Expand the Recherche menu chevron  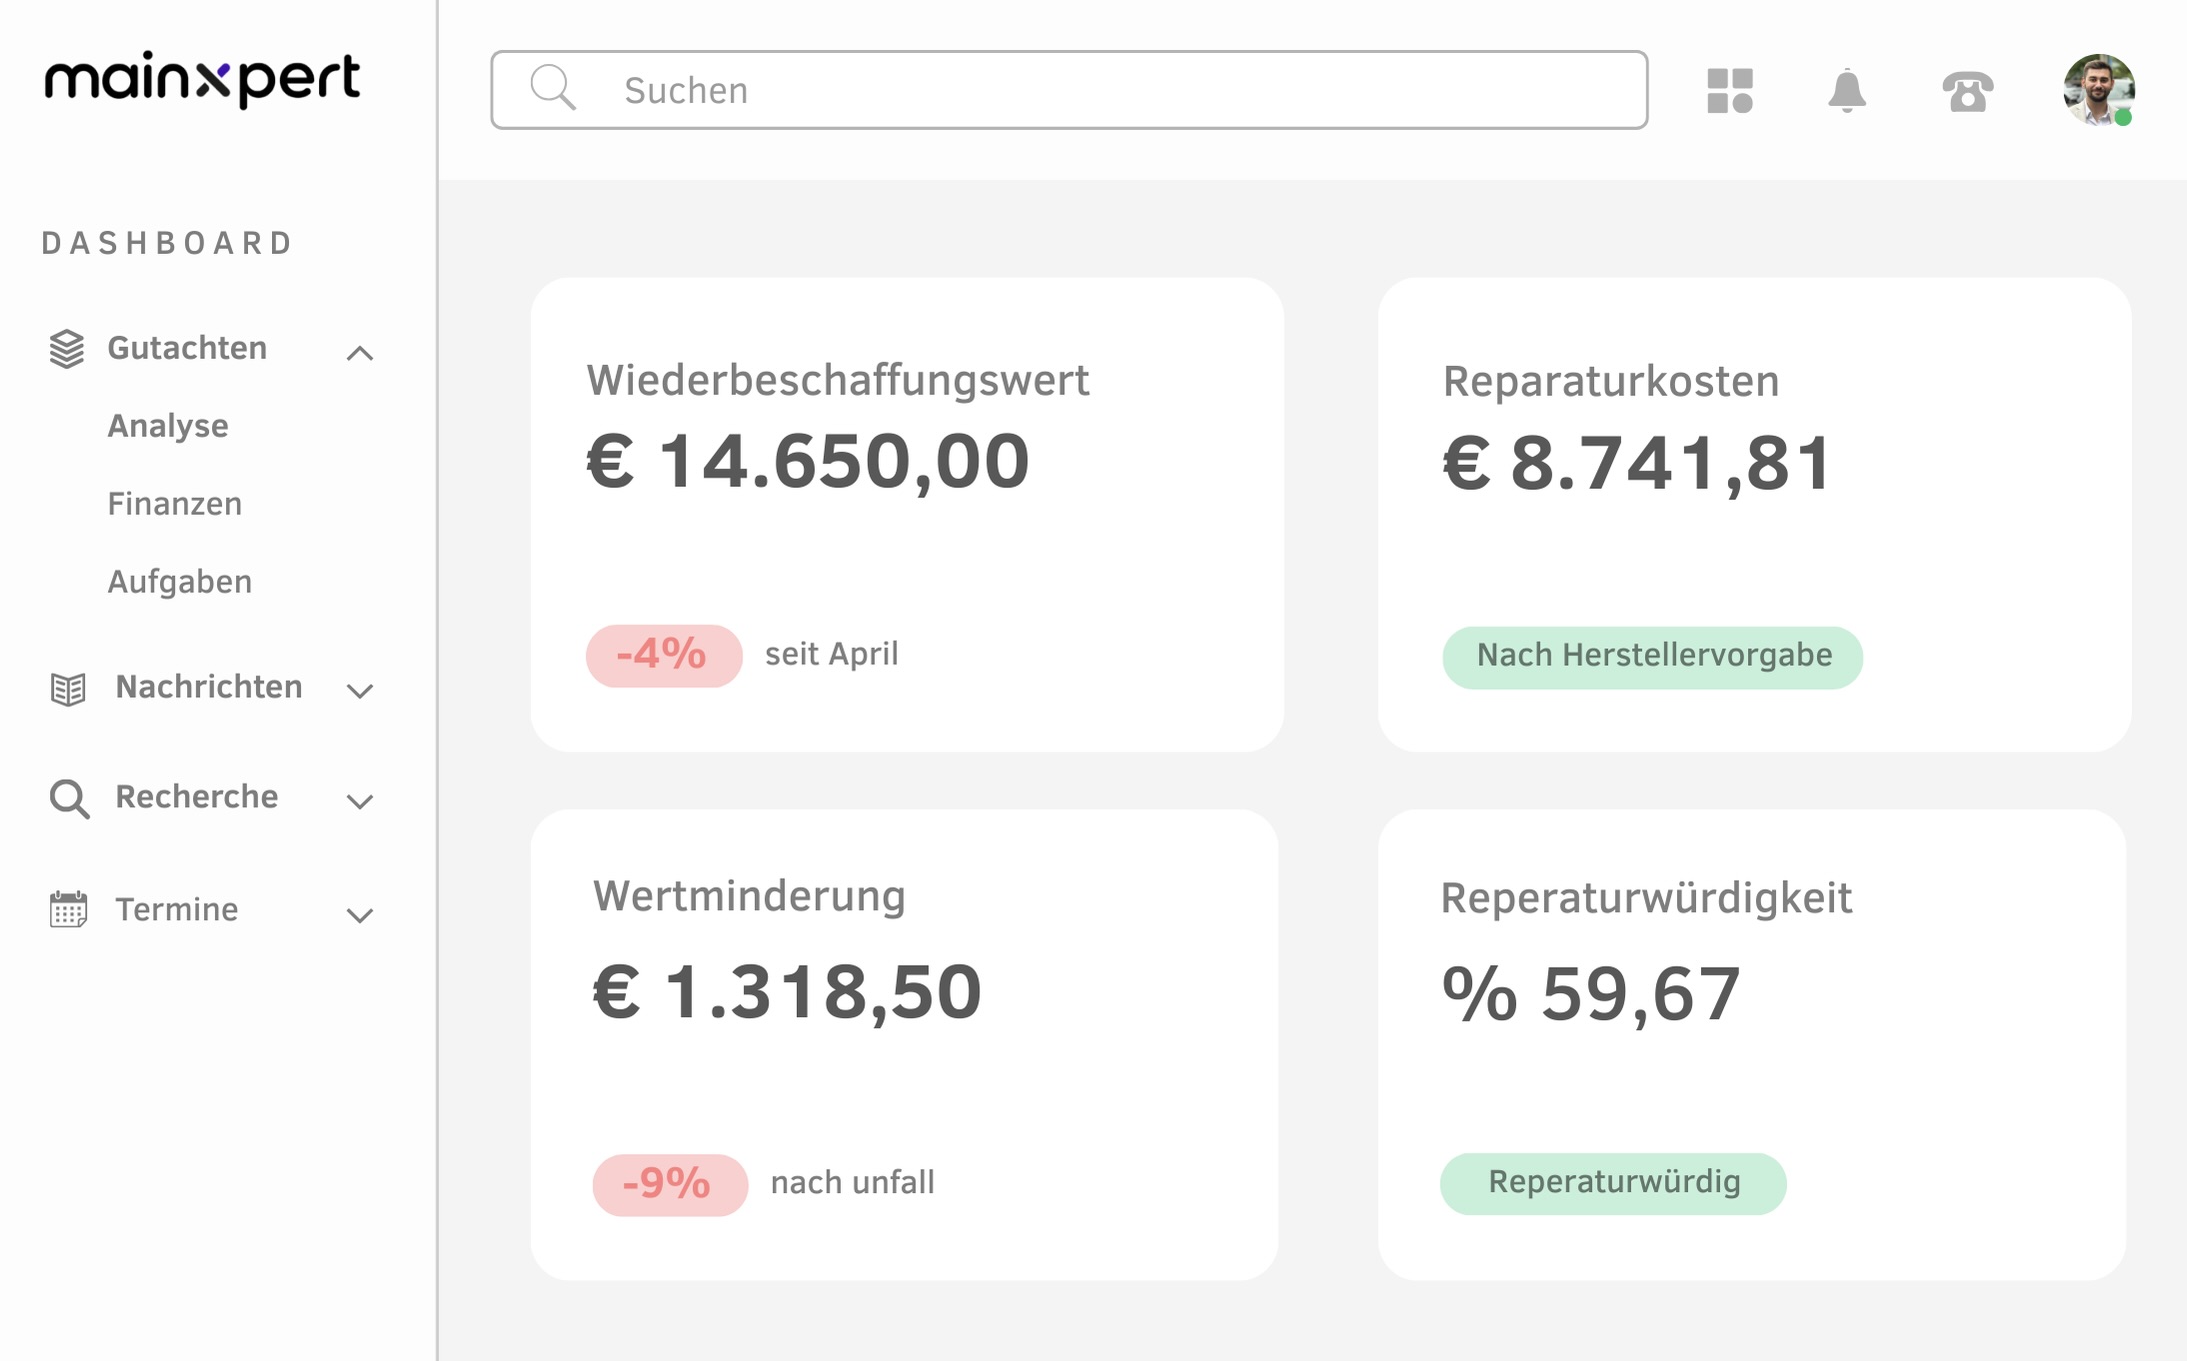pos(360,800)
